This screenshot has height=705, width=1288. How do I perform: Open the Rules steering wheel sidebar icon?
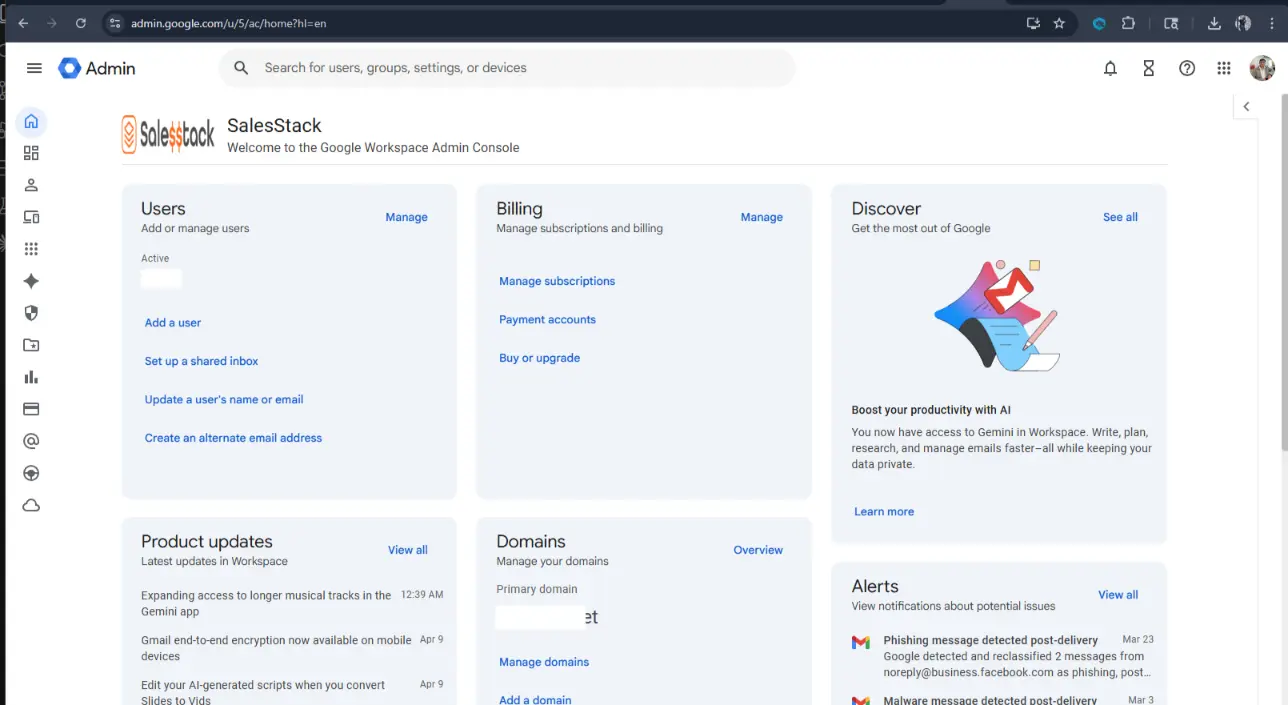point(31,473)
